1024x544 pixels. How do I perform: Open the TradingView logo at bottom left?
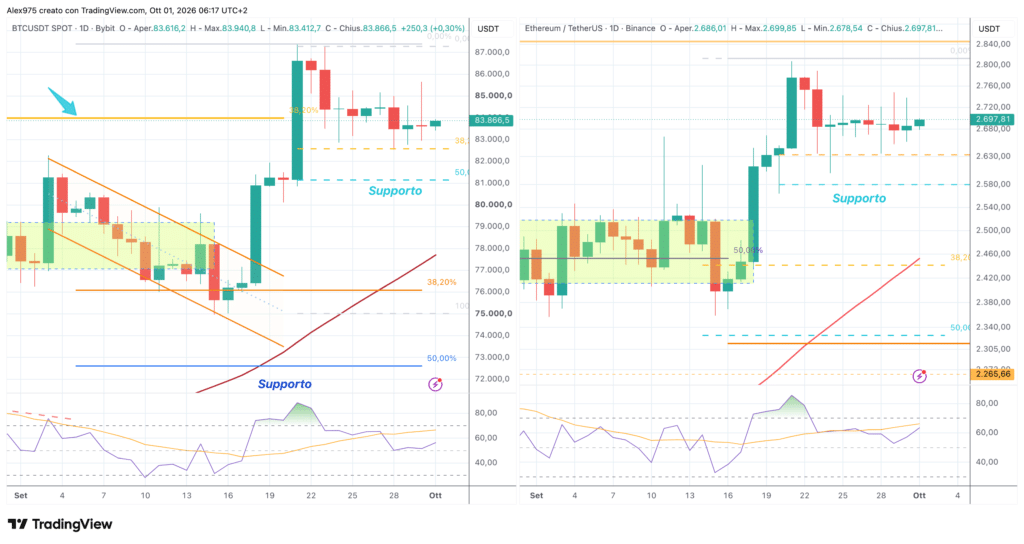point(59,524)
